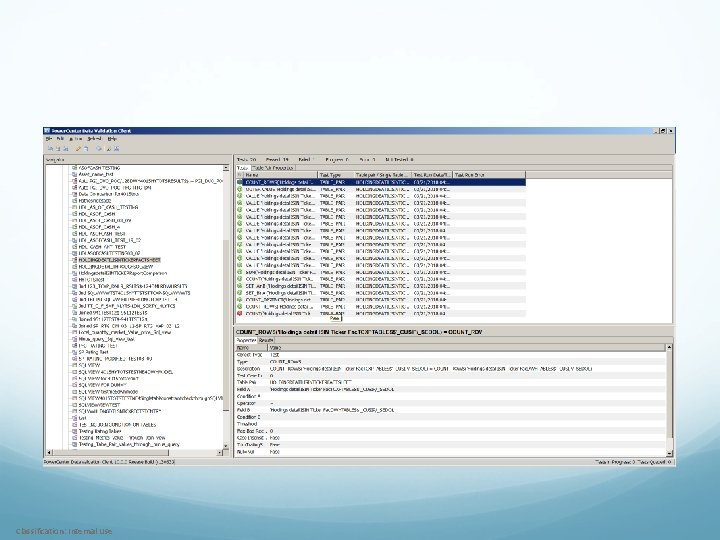Screen dimensions: 720x540
Task: Click the Description property row
Action: coord(450,369)
